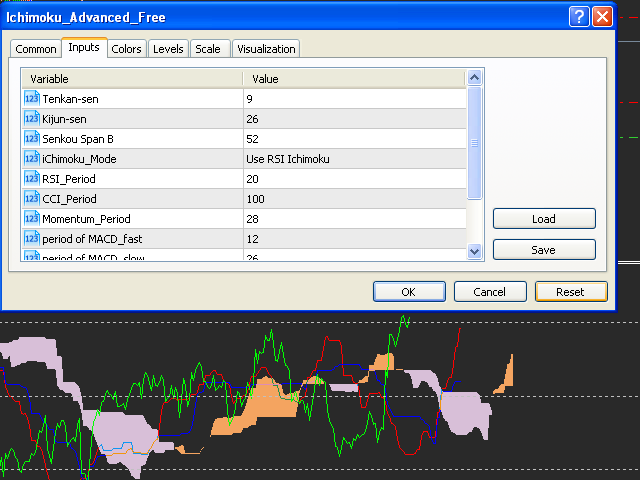Go to the Levels tab
This screenshot has height=480, width=640.
168,49
